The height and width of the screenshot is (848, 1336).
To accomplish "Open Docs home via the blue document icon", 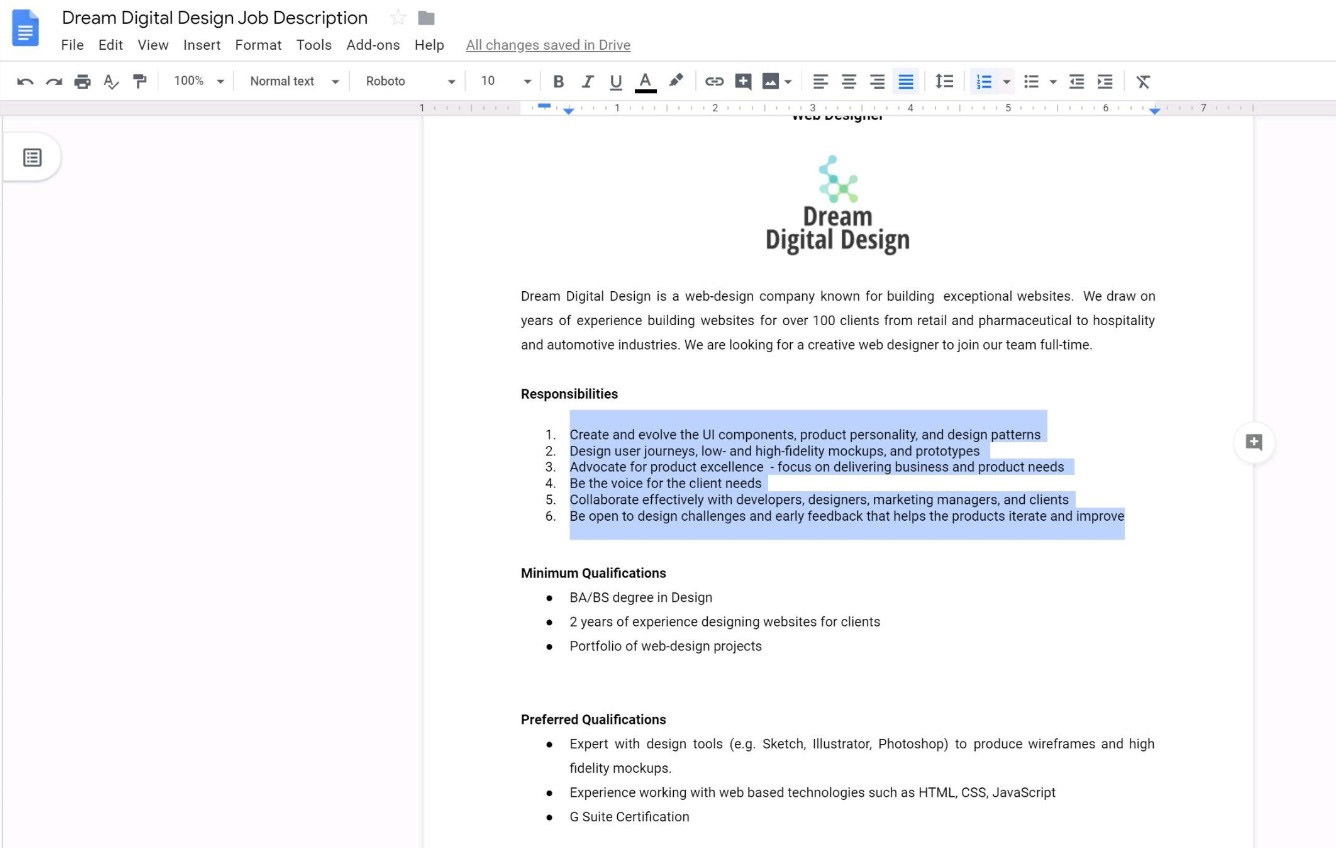I will coord(26,28).
